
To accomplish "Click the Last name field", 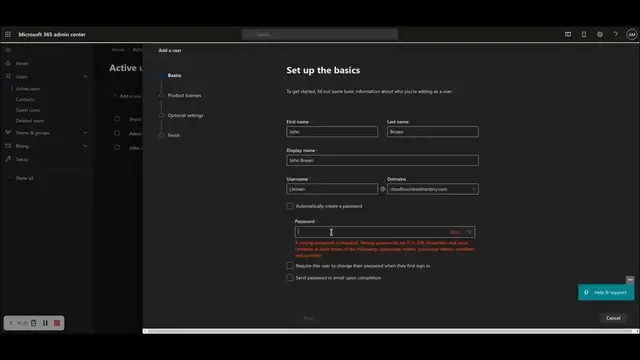I will (x=433, y=131).
